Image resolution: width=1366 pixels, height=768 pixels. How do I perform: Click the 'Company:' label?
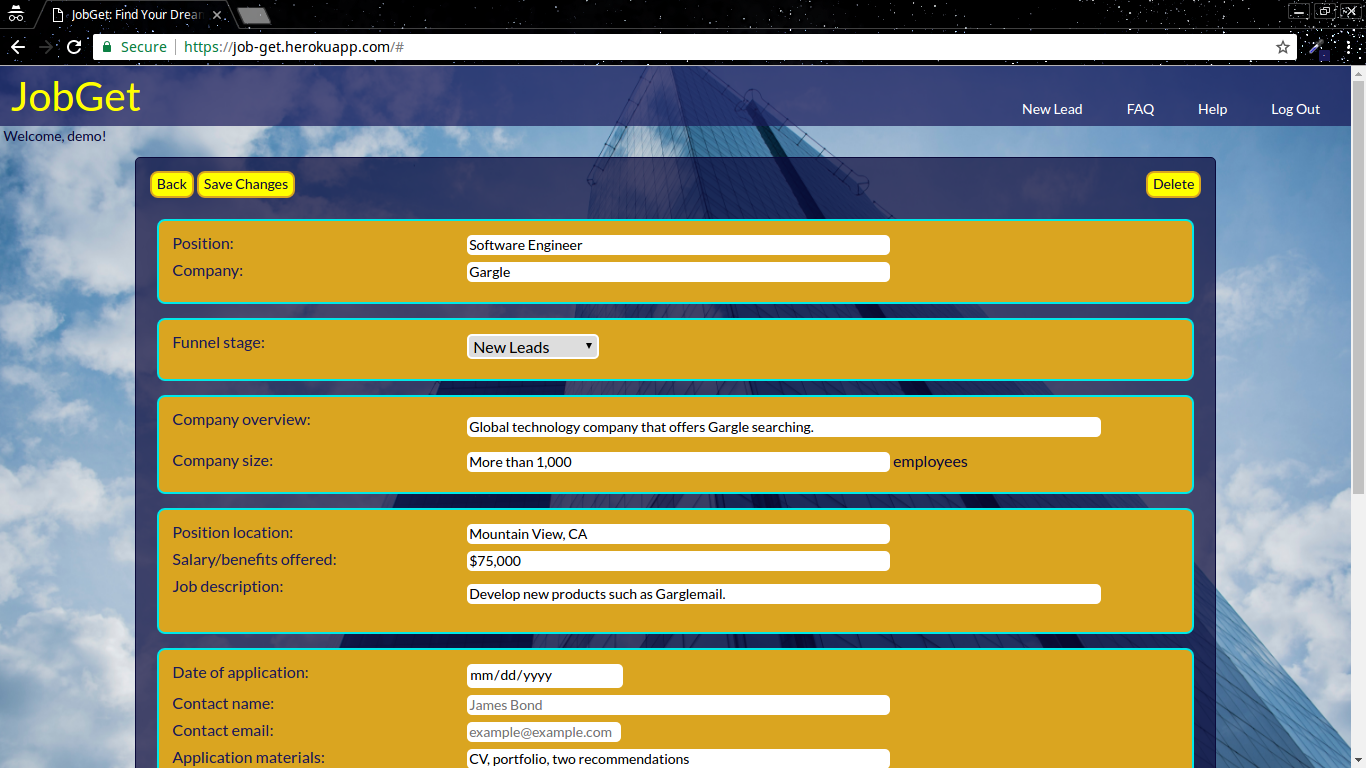click(208, 271)
